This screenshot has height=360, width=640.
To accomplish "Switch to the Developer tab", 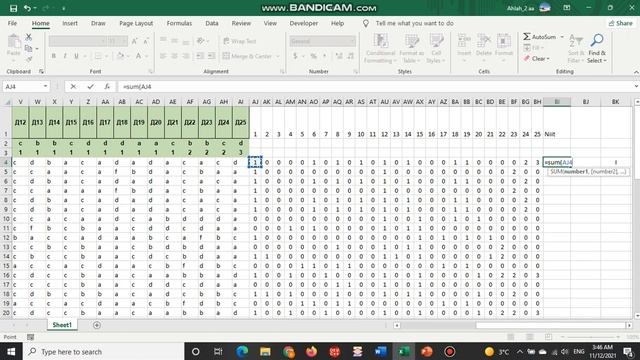I will [x=304, y=23].
